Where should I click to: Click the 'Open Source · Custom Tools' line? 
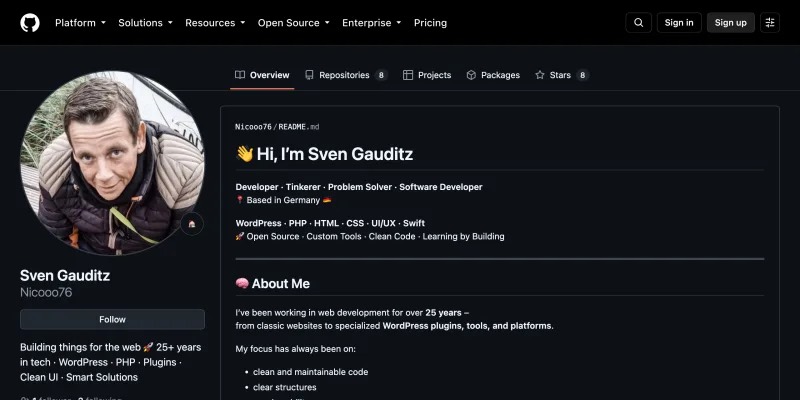click(x=370, y=236)
